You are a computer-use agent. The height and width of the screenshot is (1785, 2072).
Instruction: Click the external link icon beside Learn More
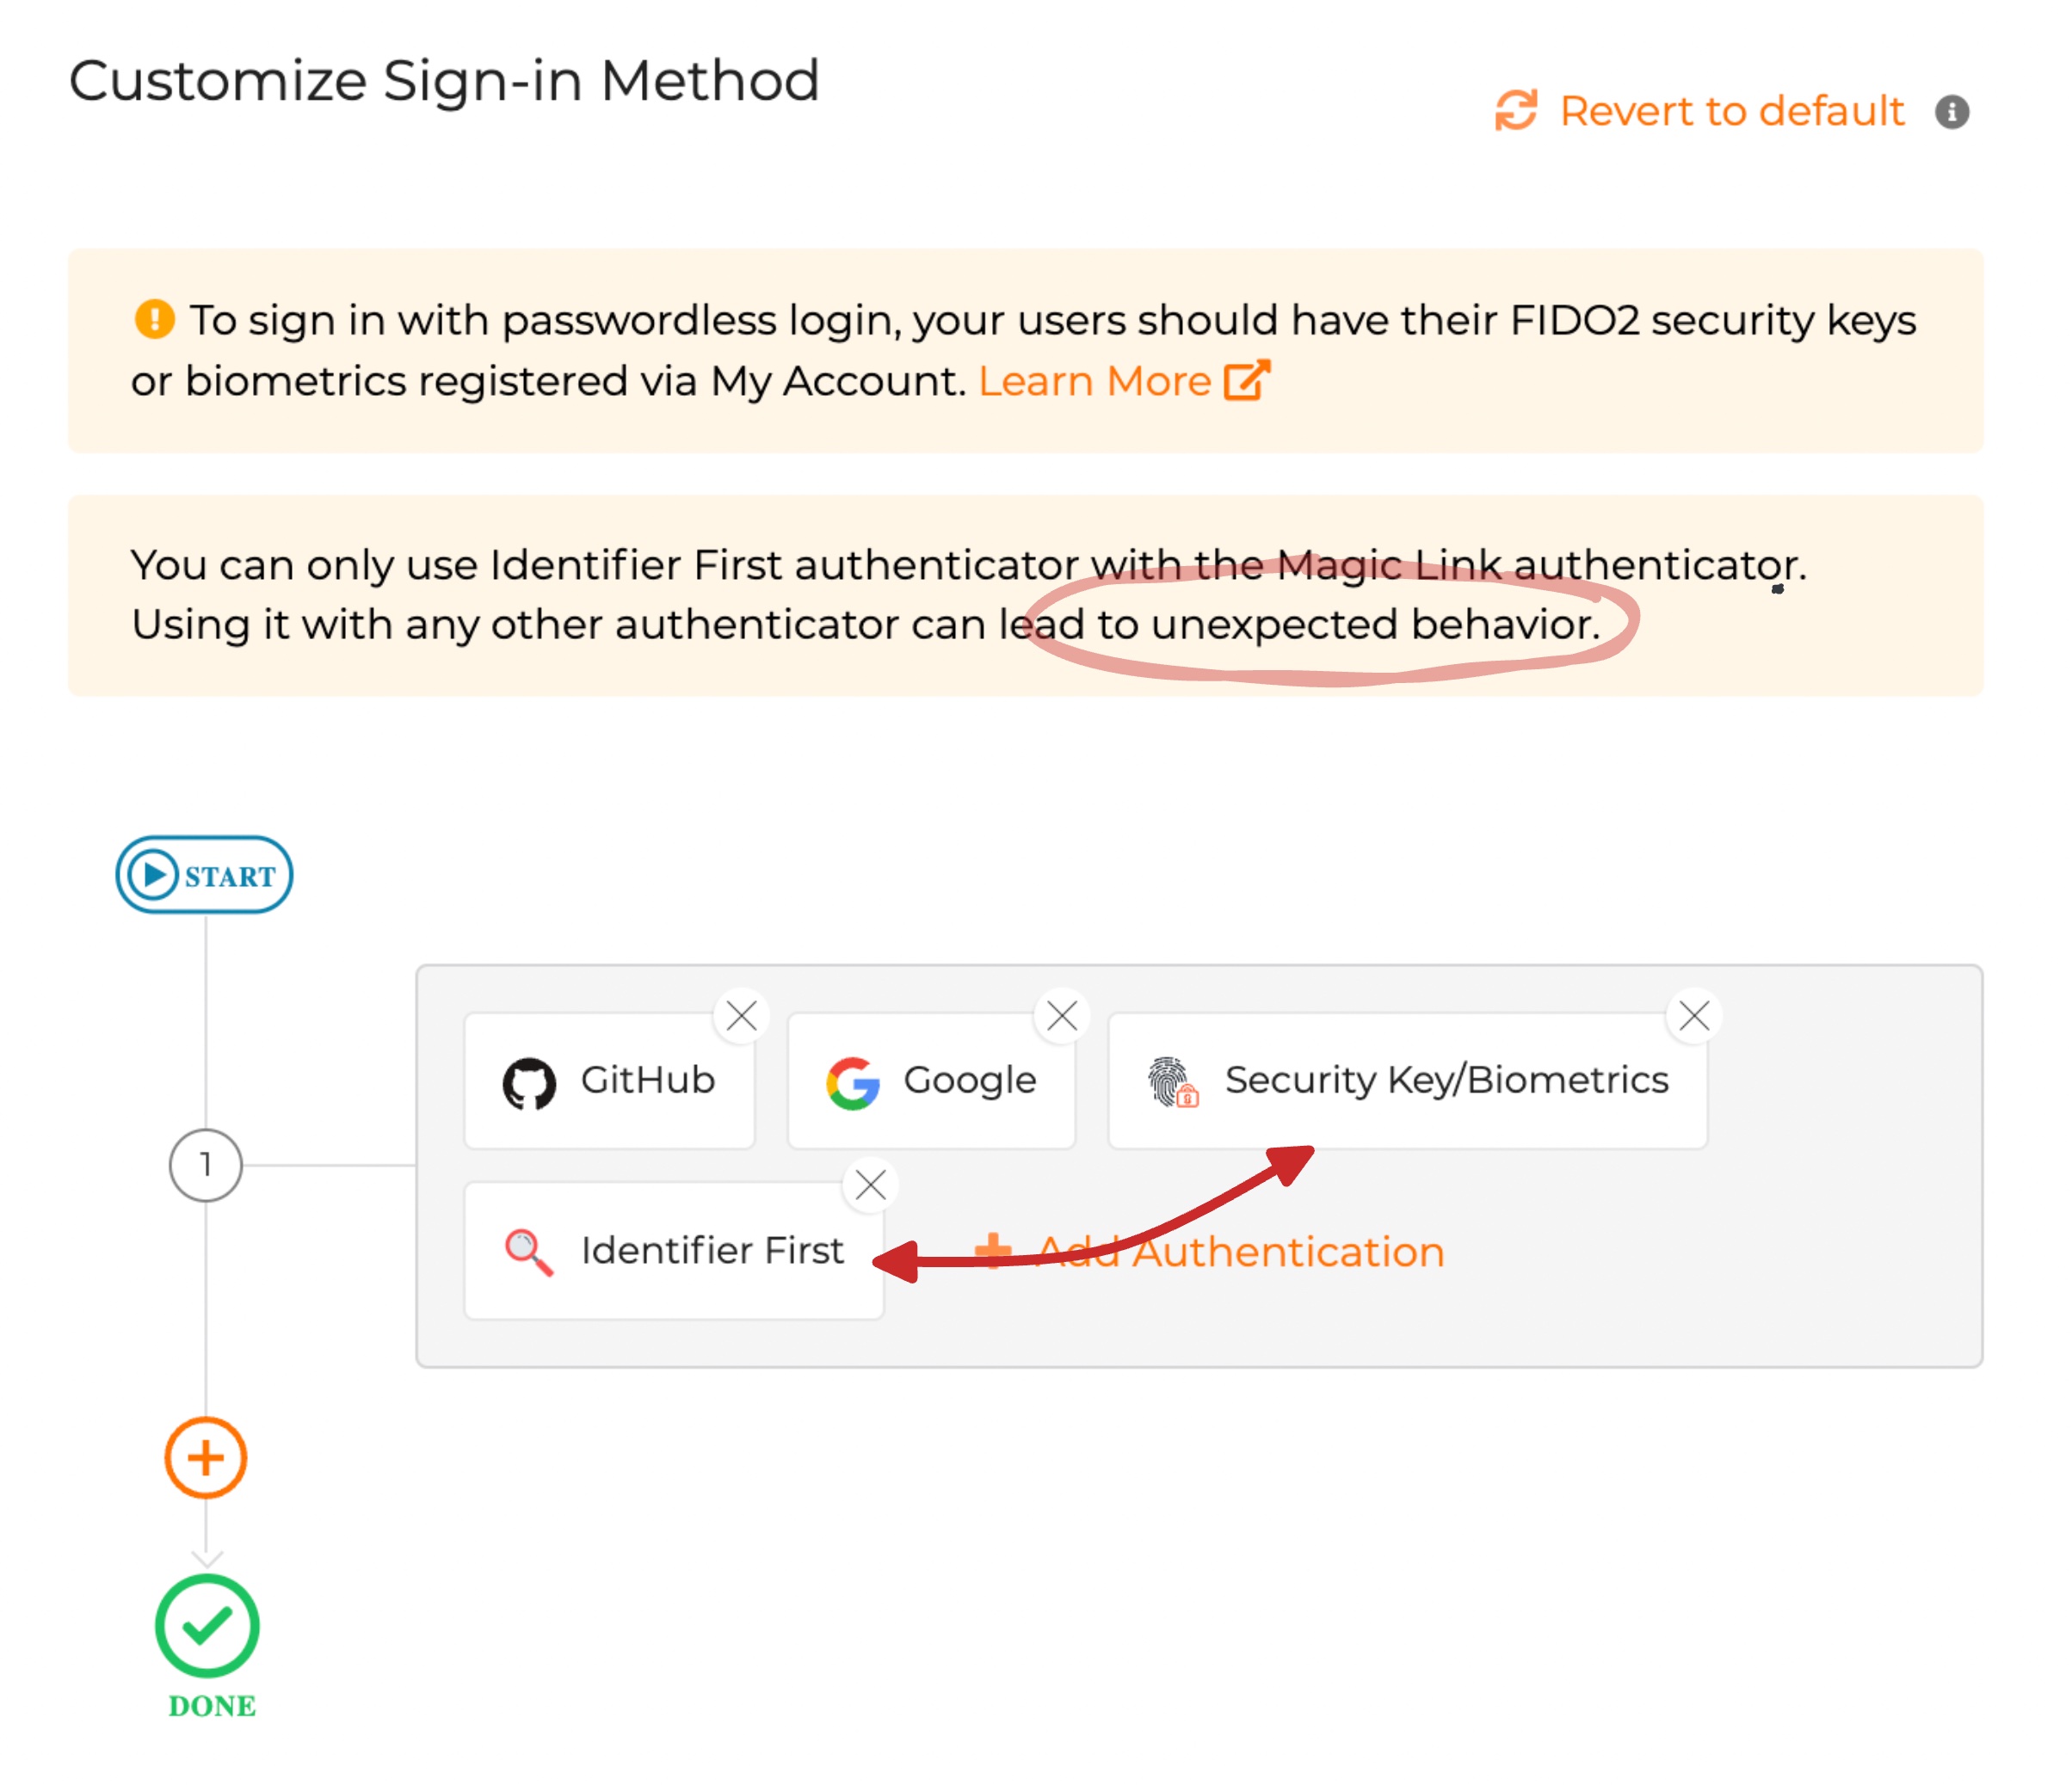[1246, 381]
